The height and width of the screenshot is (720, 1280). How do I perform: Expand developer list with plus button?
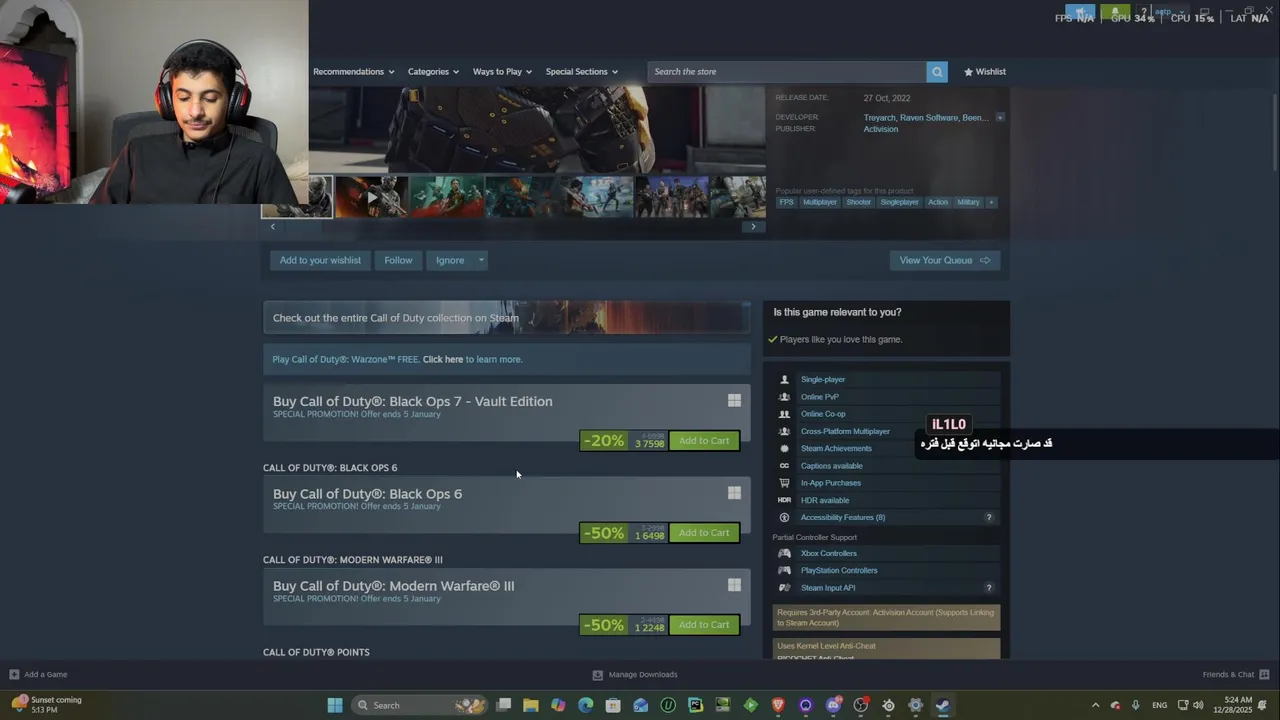[1000, 118]
